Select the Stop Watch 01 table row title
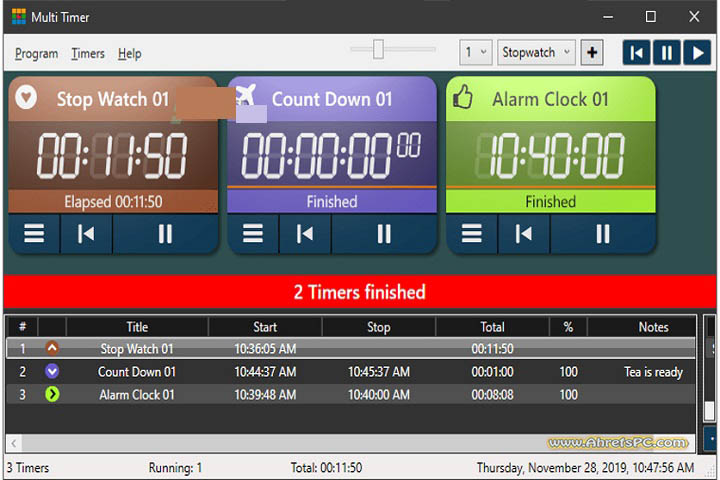The width and height of the screenshot is (720, 480). click(x=137, y=349)
